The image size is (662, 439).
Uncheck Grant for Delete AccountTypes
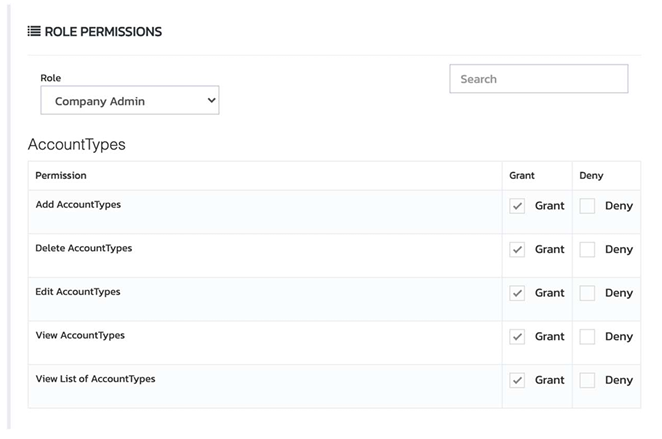[x=517, y=250]
